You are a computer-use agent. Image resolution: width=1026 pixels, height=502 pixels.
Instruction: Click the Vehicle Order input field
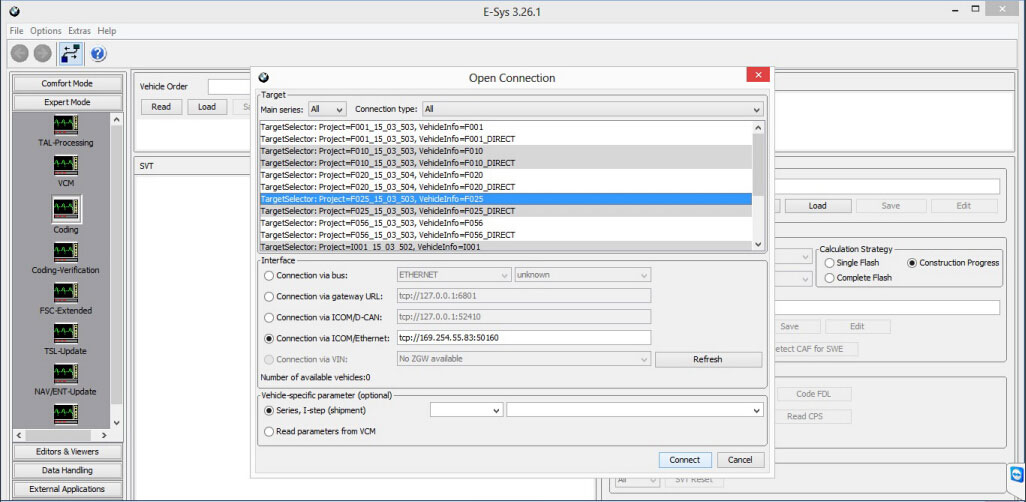pyautogui.click(x=230, y=86)
